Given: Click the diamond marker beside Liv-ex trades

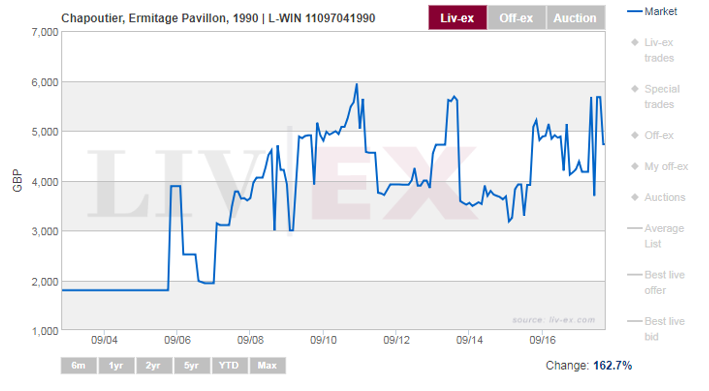Looking at the screenshot, I should 635,42.
